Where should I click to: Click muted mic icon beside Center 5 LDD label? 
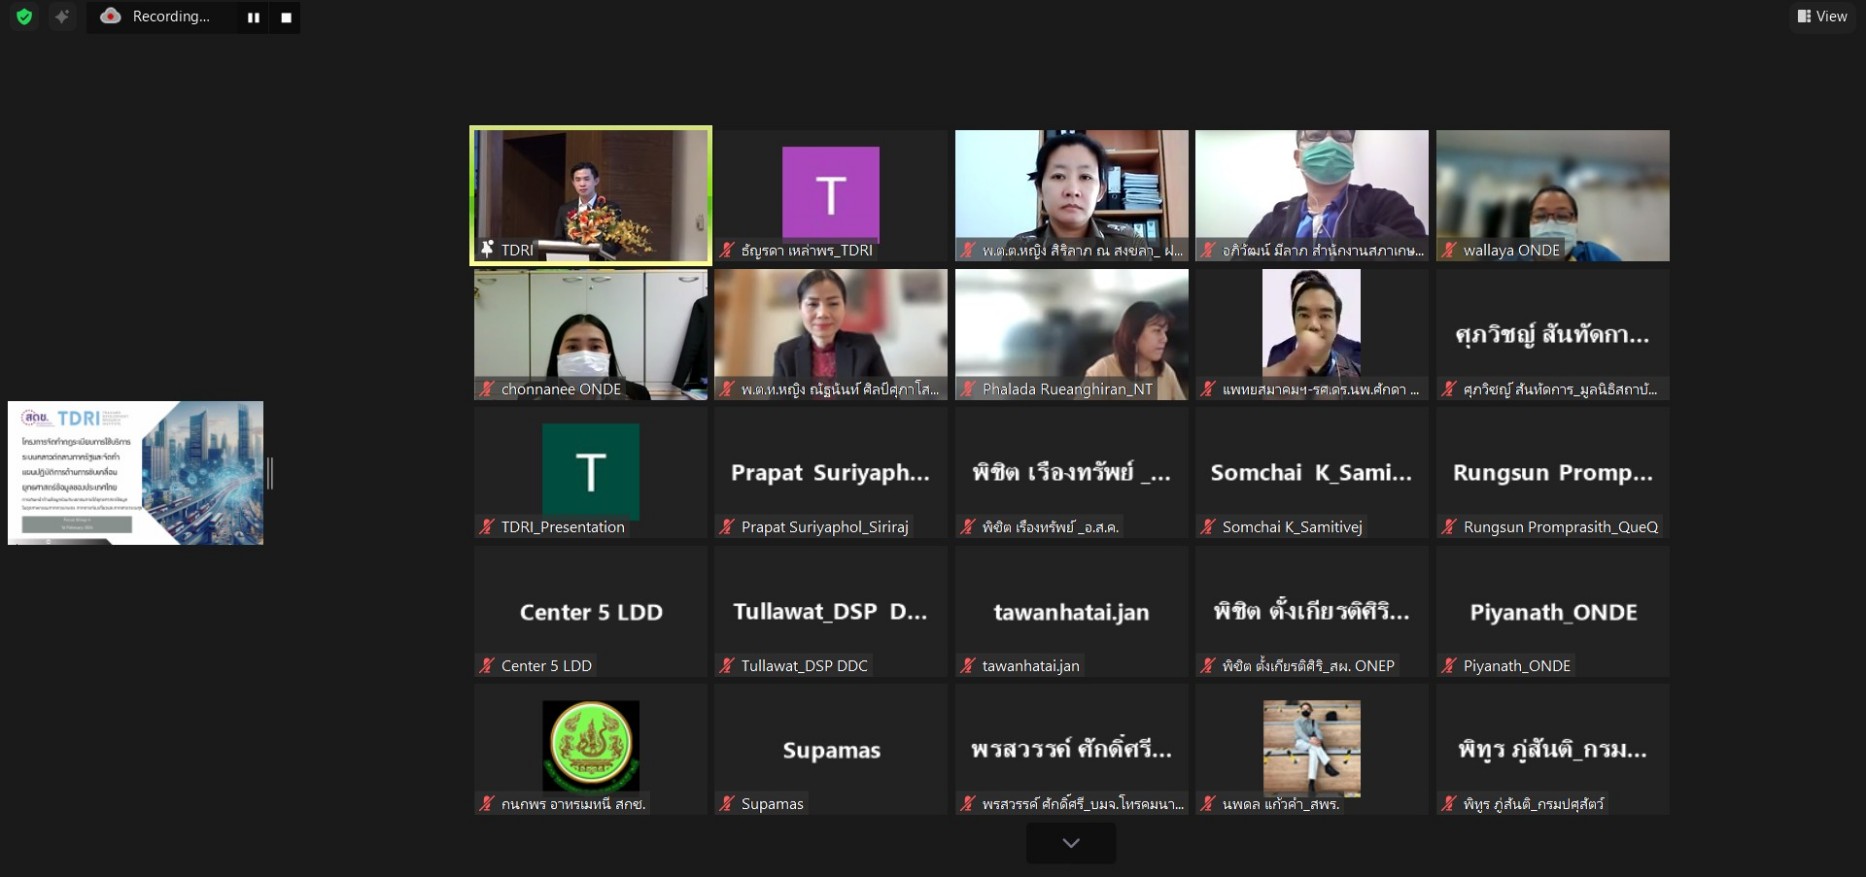487,666
